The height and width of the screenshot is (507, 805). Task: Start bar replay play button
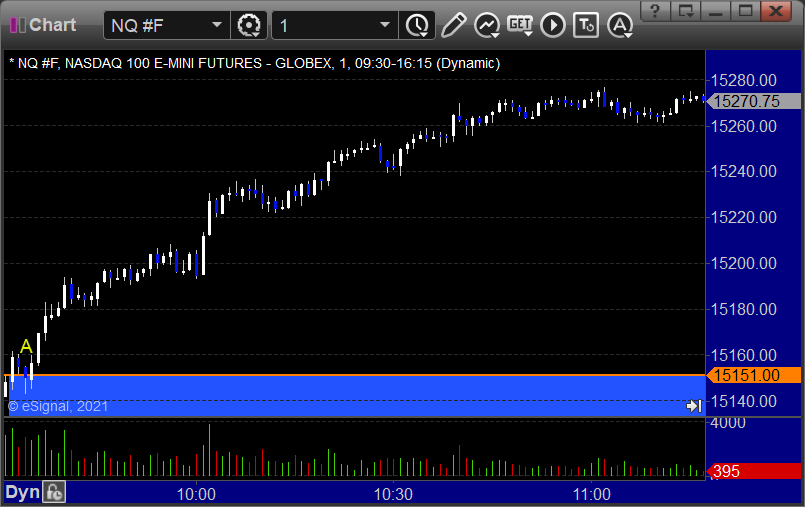point(553,25)
